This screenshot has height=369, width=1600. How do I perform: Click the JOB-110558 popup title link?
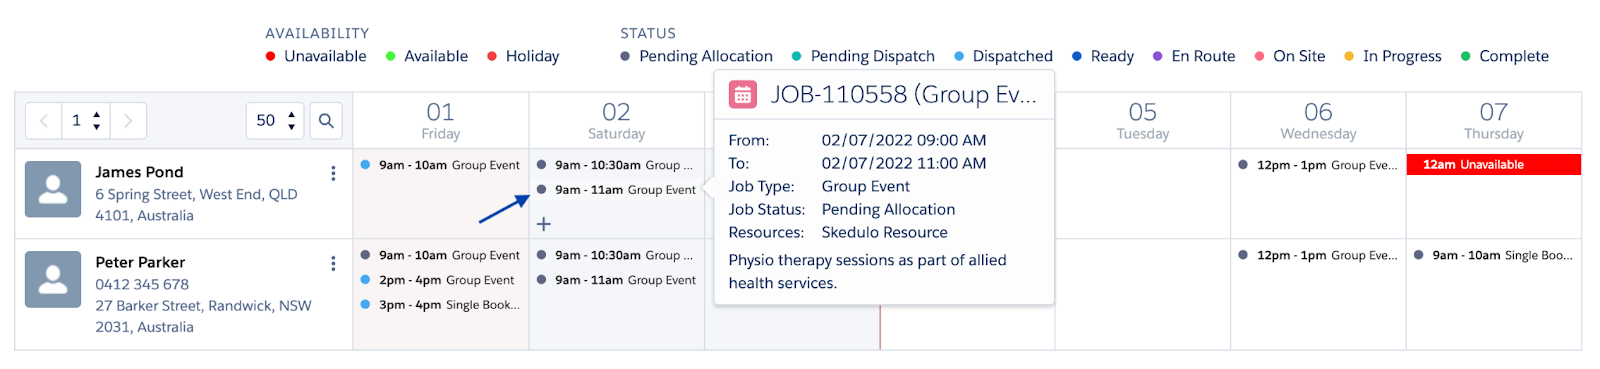(x=904, y=95)
